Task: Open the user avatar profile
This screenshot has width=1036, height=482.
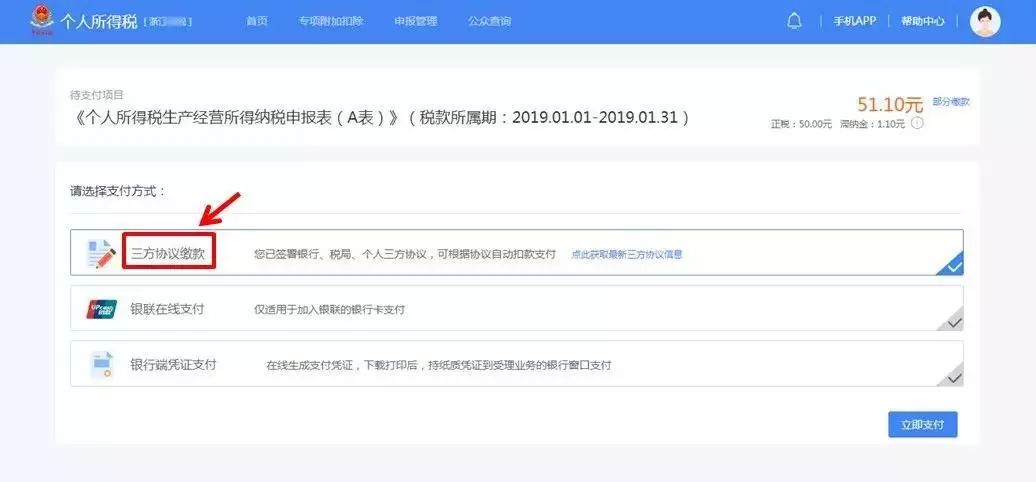Action: click(x=985, y=21)
